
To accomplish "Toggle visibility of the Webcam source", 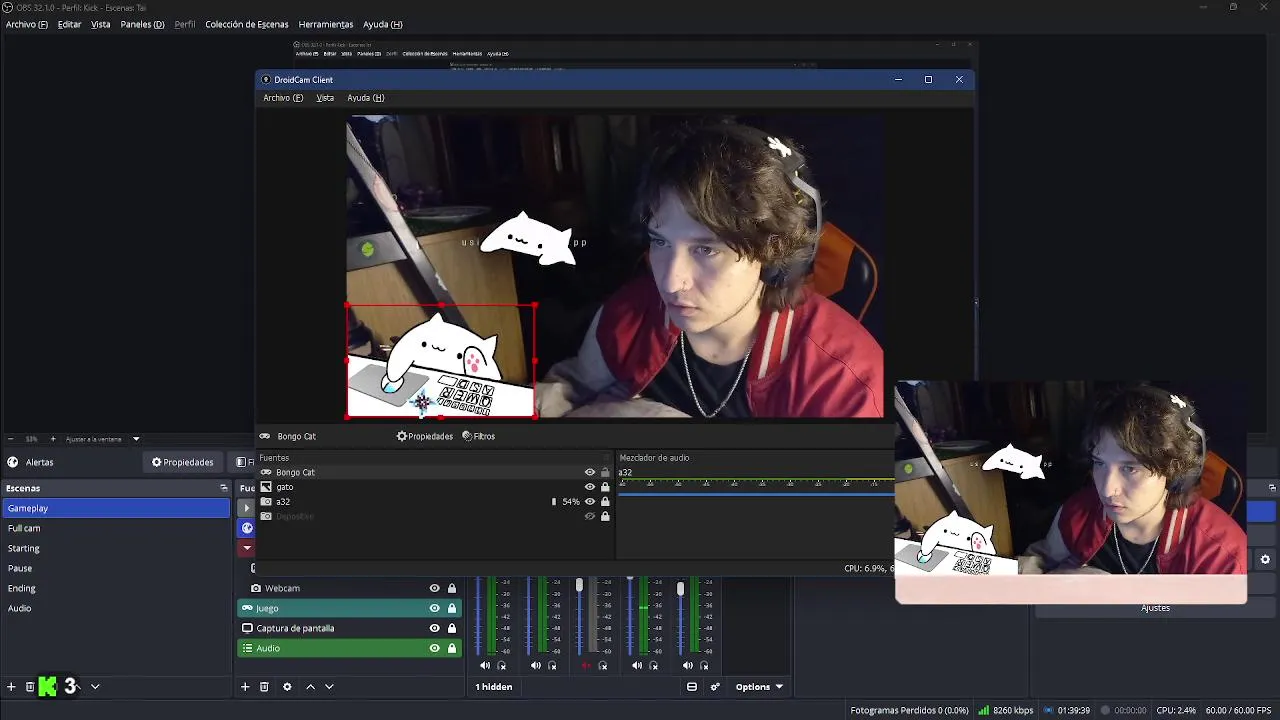I will (x=434, y=588).
